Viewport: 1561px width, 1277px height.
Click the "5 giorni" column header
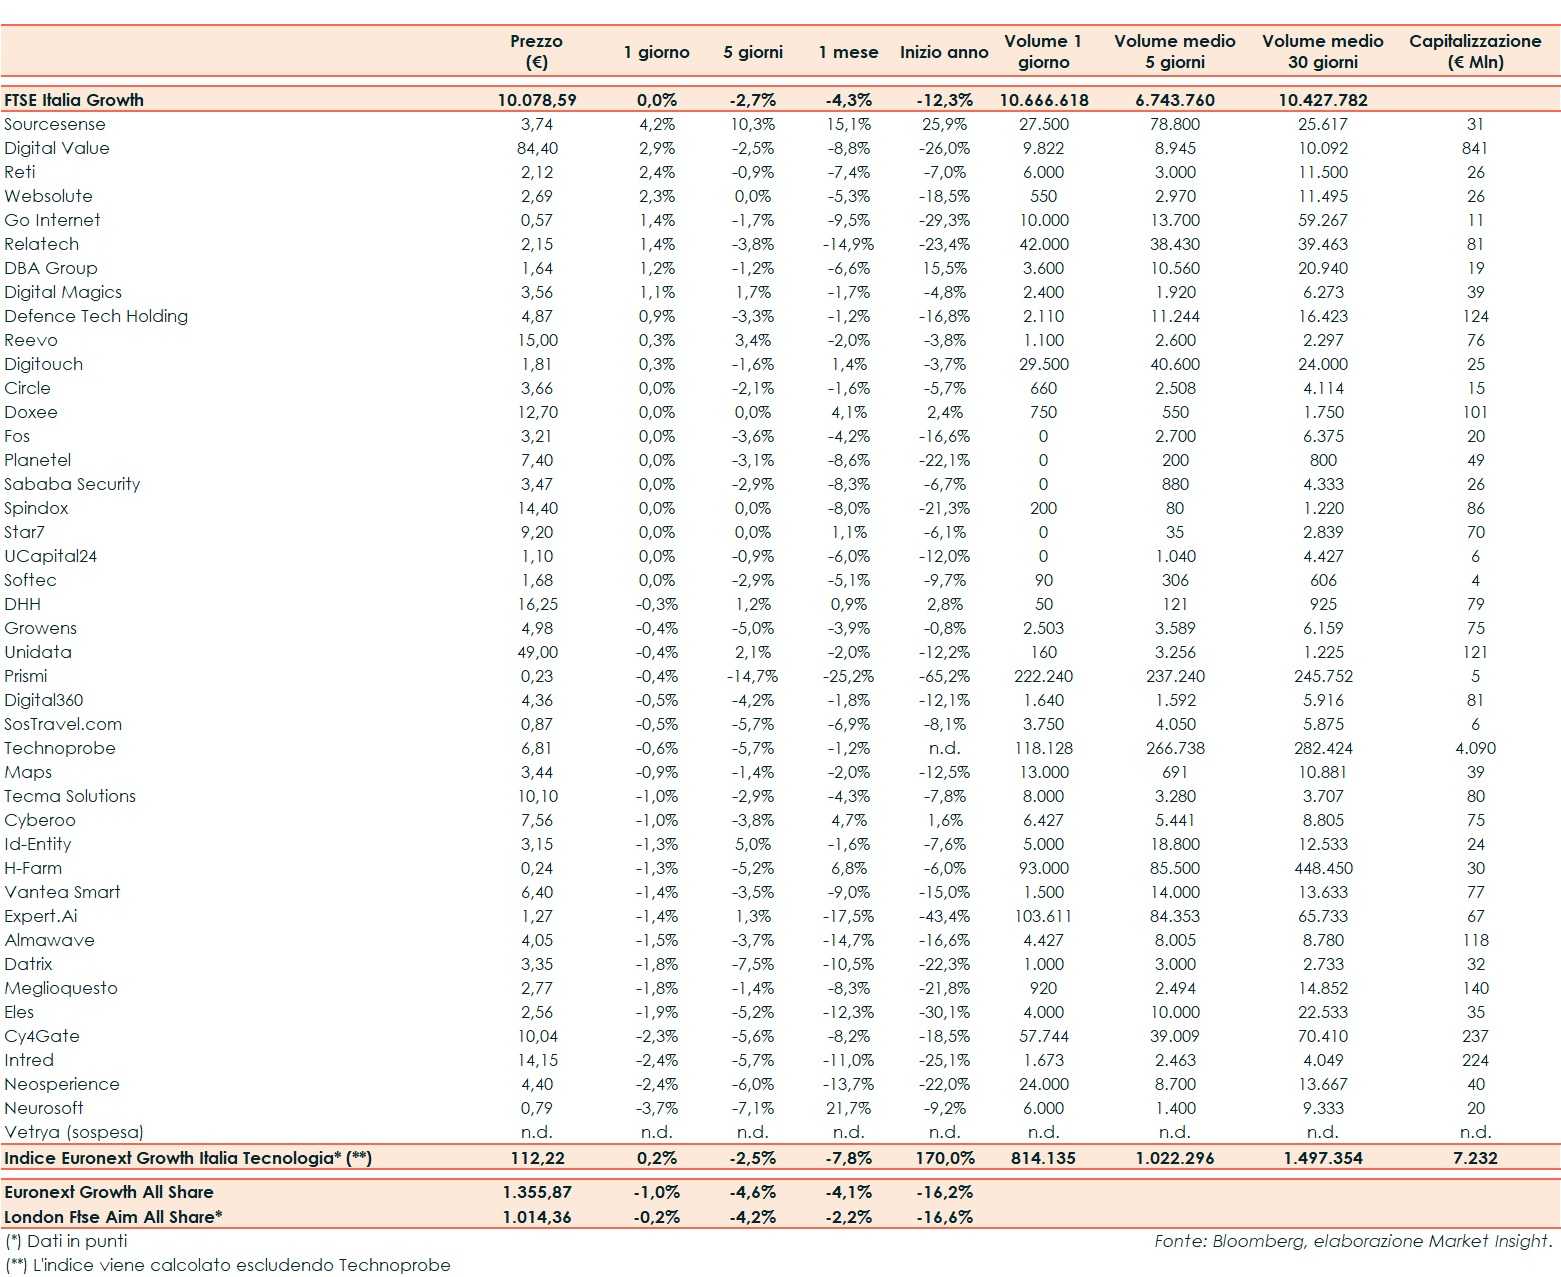[753, 52]
